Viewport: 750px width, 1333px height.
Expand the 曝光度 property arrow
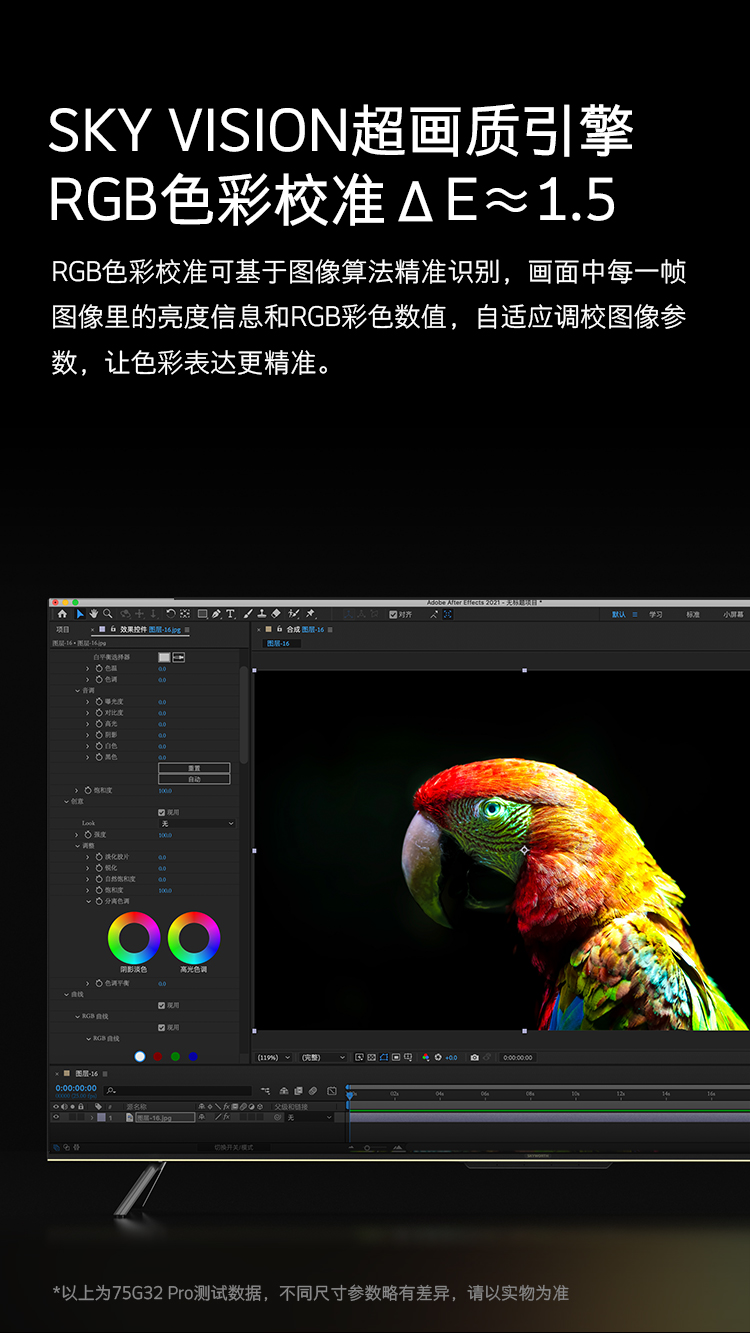pyautogui.click(x=87, y=702)
